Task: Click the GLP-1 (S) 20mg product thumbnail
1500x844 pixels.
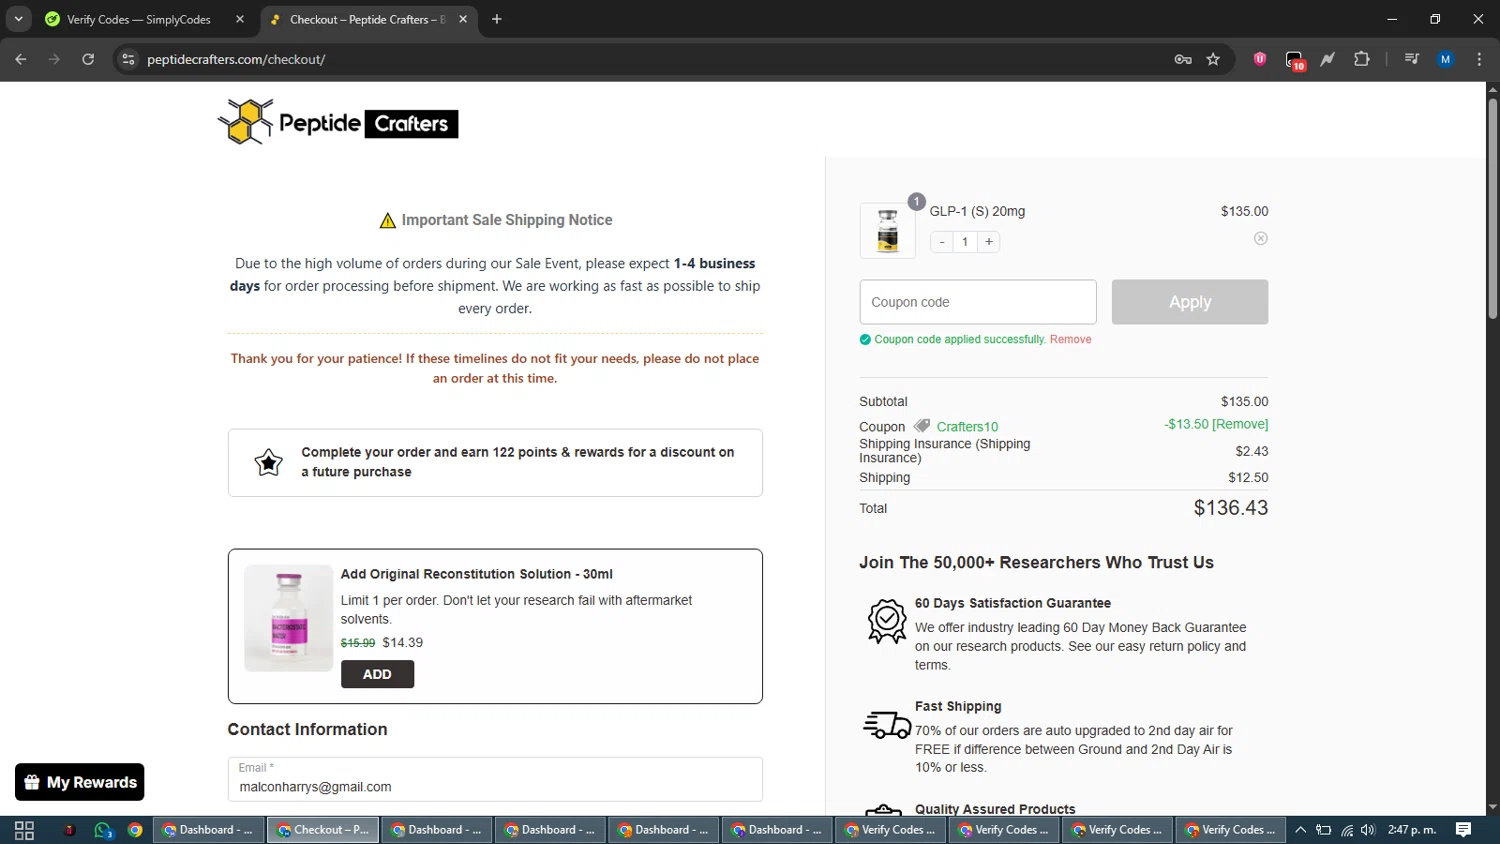Action: 888,230
